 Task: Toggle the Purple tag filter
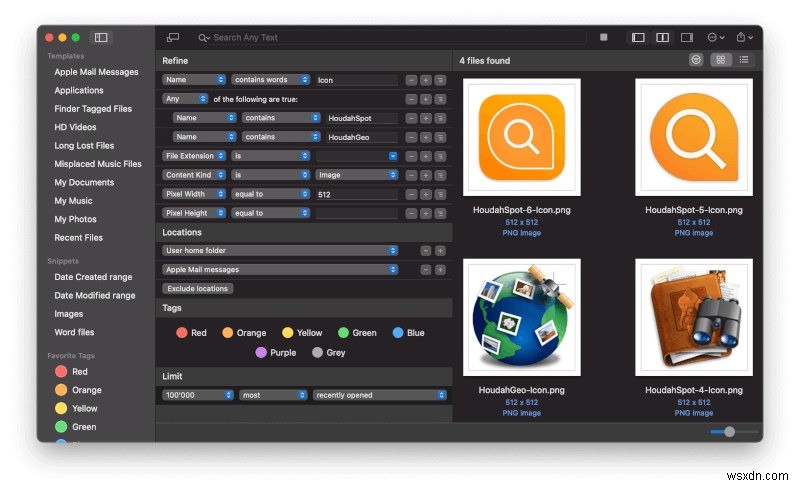(x=276, y=353)
